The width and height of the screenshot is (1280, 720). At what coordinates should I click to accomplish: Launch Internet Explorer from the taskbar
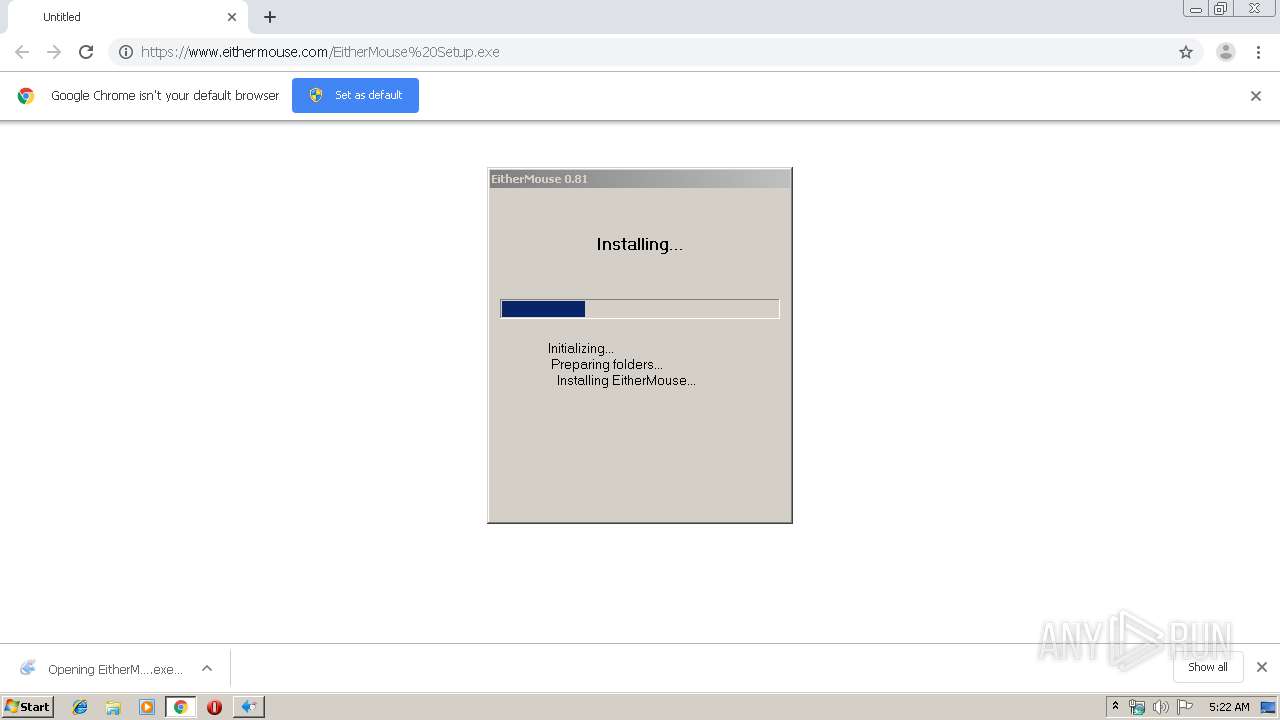pos(80,707)
